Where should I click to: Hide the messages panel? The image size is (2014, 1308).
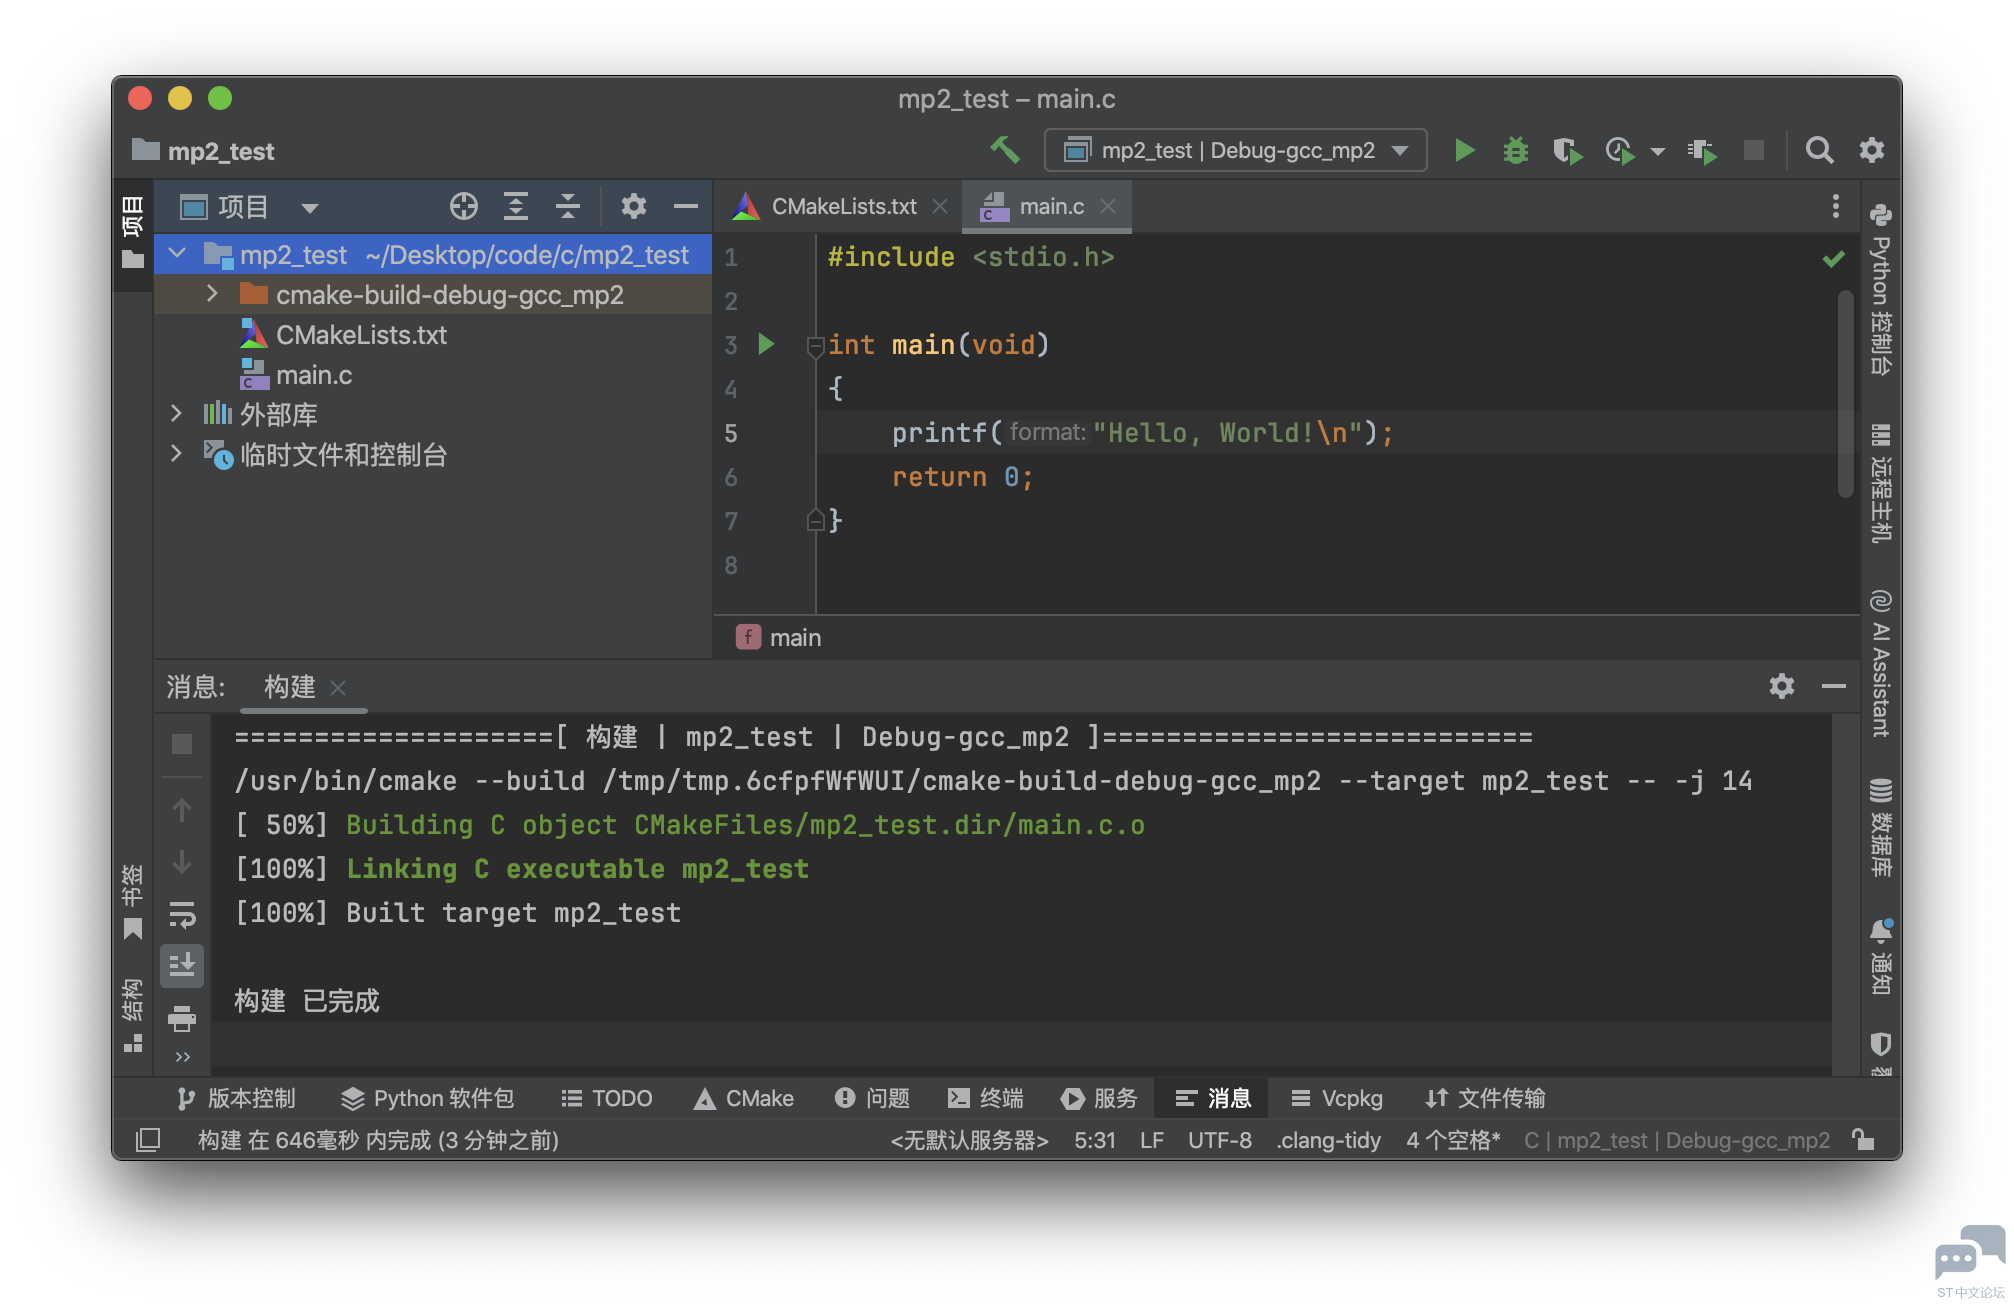(x=1834, y=686)
